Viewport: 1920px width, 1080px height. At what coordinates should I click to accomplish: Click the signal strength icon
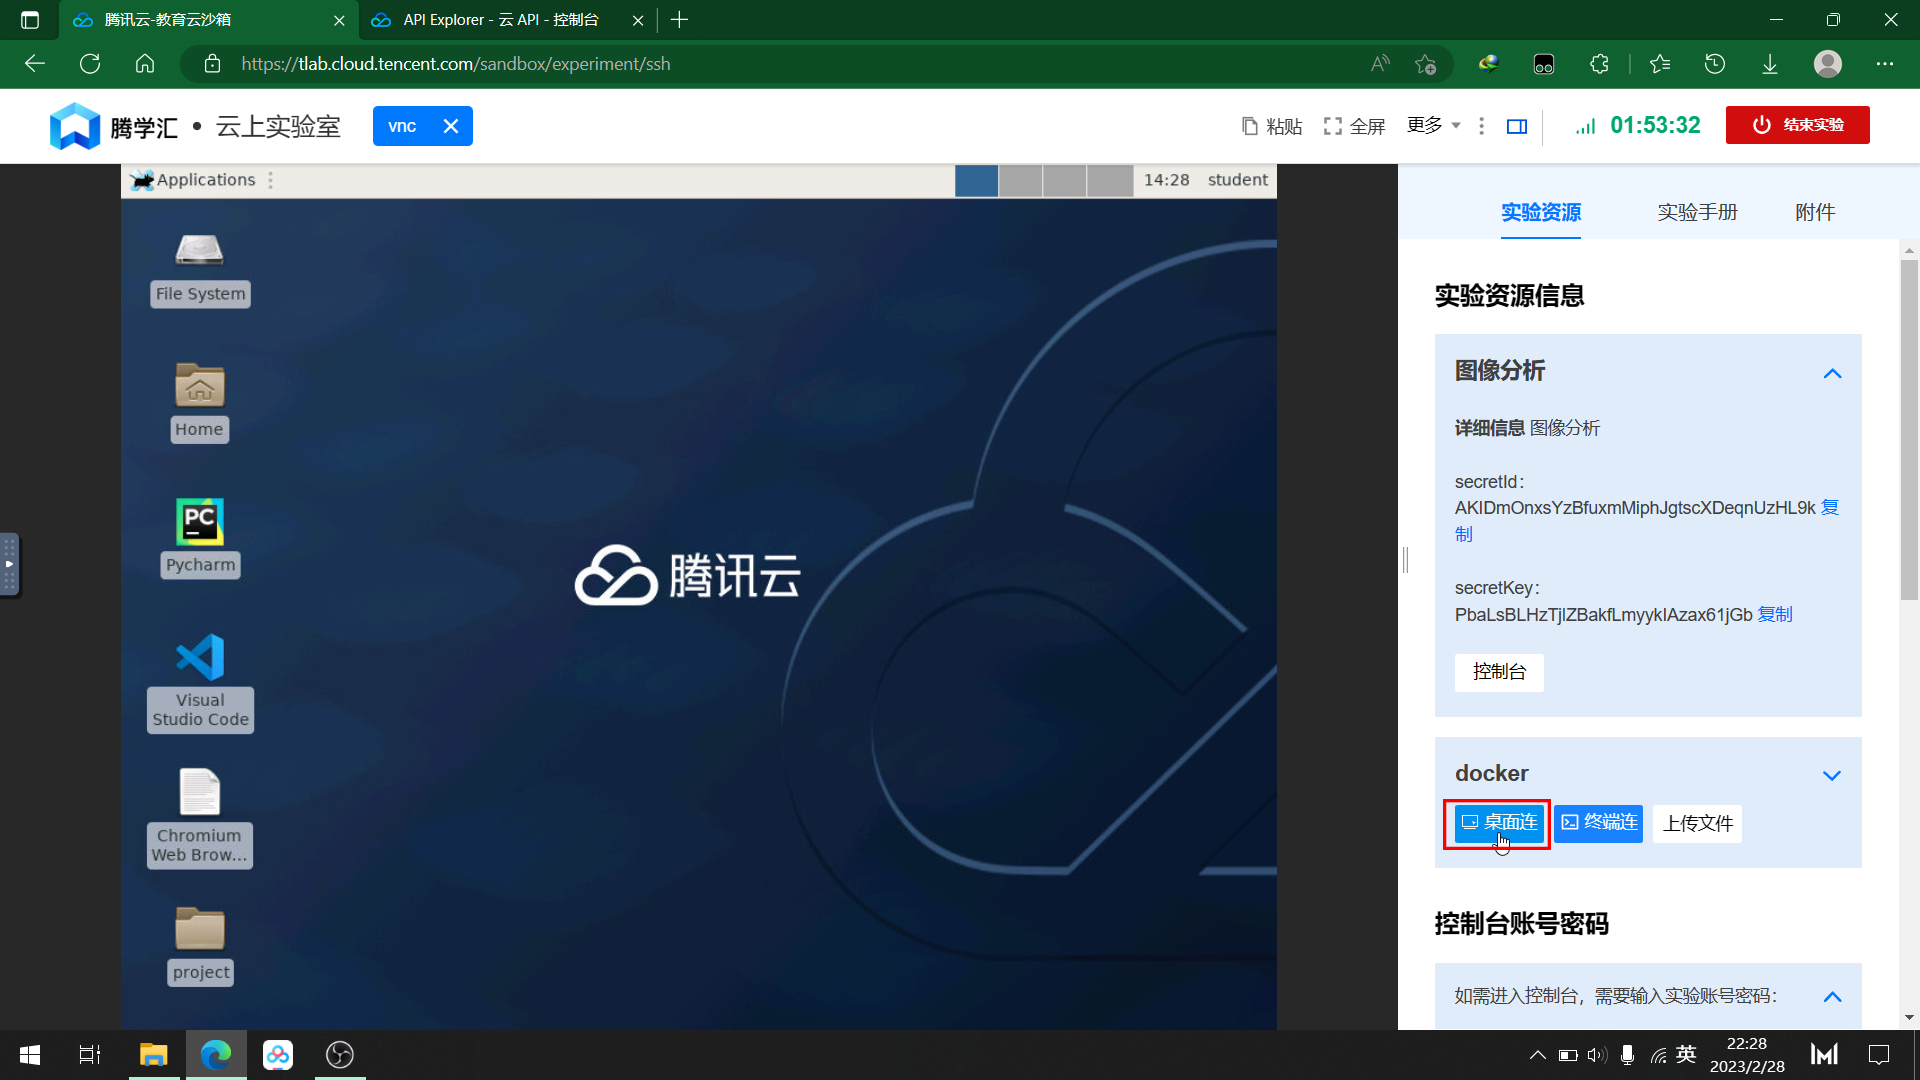(x=1586, y=126)
